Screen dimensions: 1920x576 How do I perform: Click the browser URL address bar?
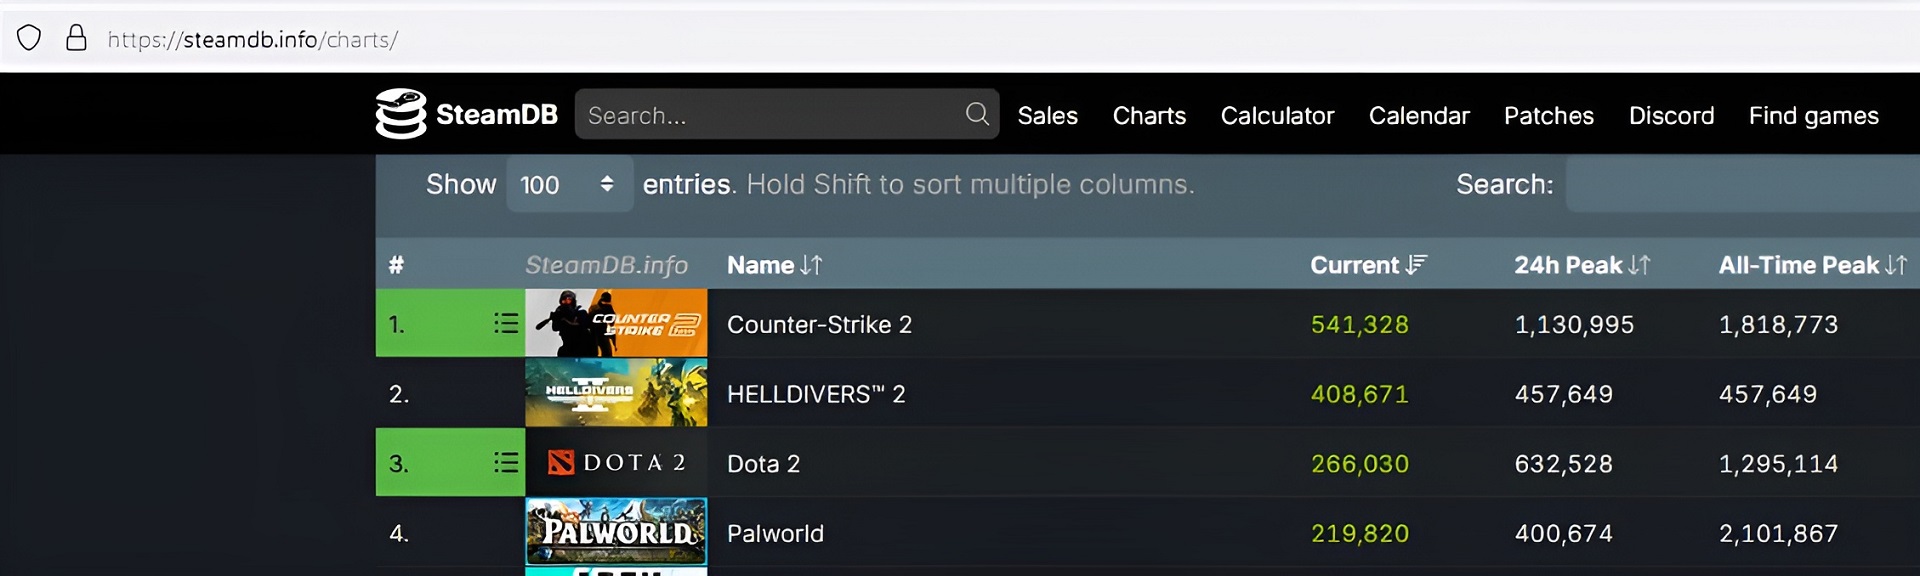pyautogui.click(x=253, y=39)
